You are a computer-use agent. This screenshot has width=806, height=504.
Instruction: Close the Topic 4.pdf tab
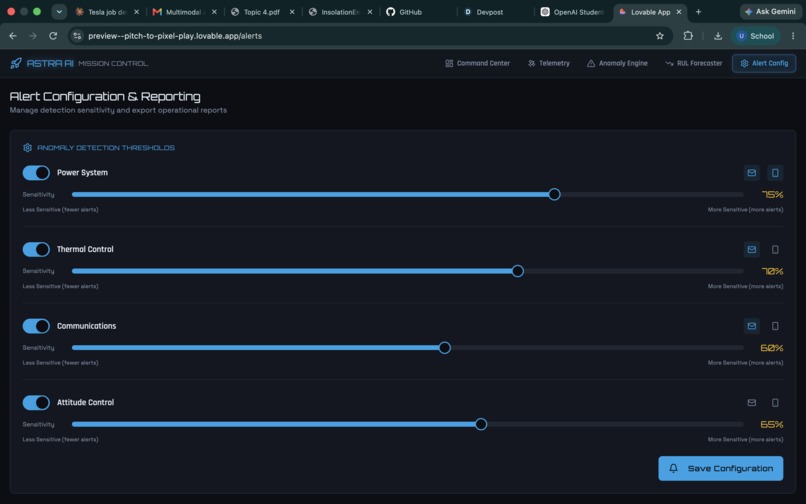(x=292, y=12)
